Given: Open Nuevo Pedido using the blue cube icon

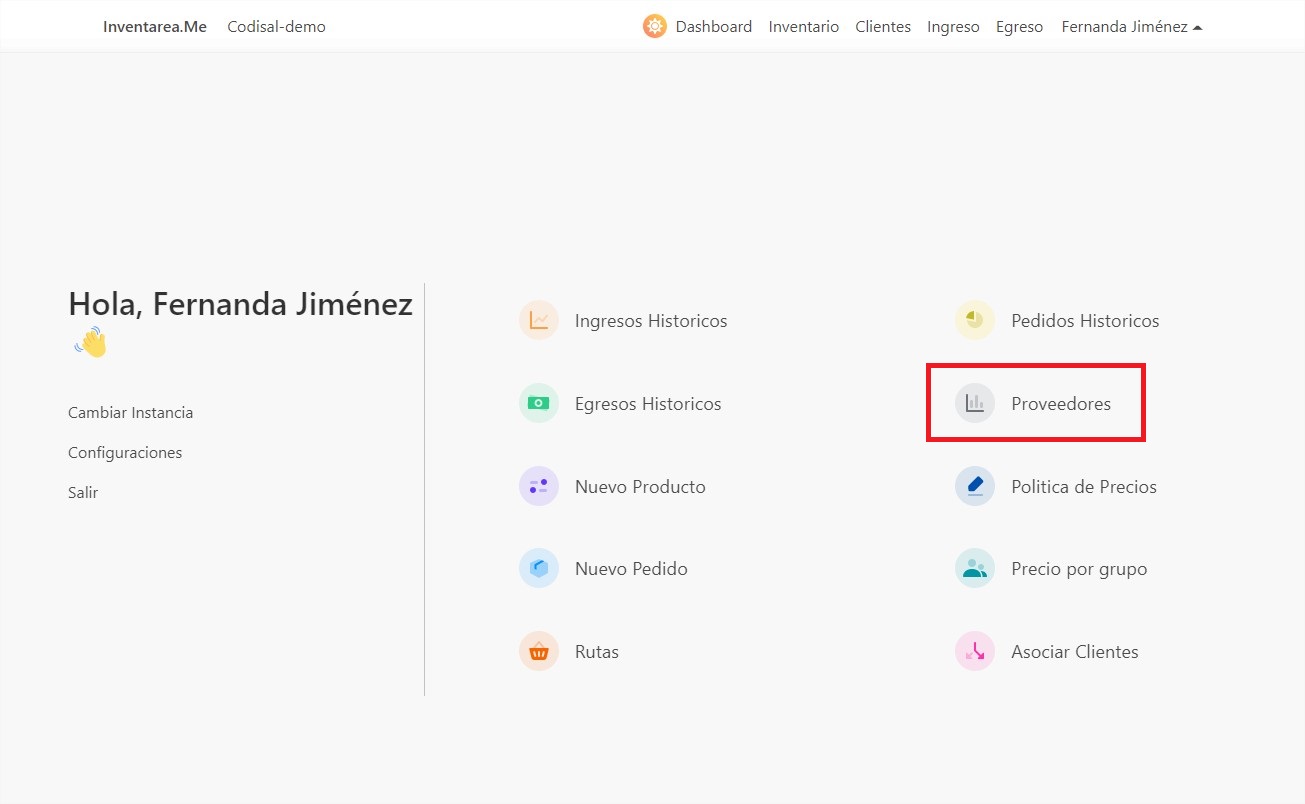Looking at the screenshot, I should coord(539,568).
